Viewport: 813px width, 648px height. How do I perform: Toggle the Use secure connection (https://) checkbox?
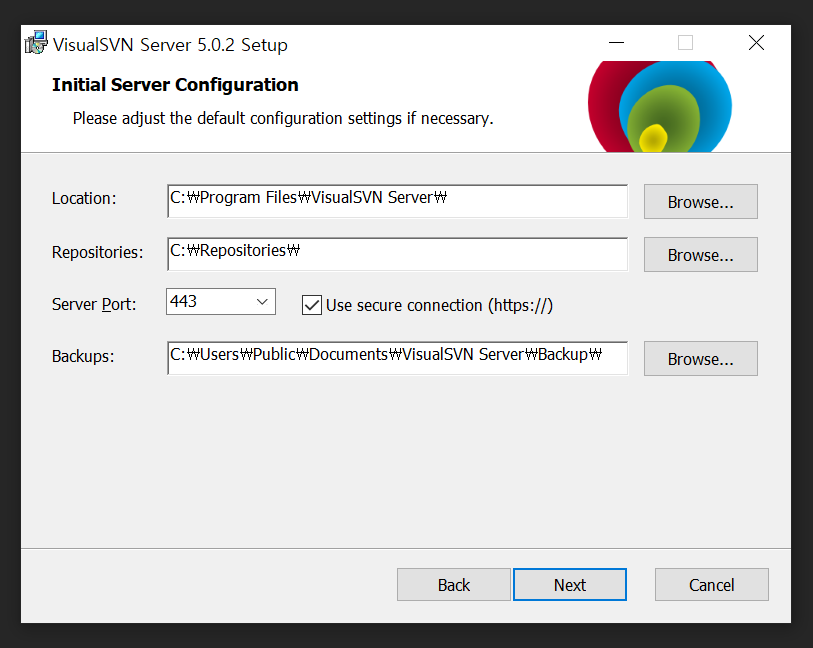coord(312,305)
